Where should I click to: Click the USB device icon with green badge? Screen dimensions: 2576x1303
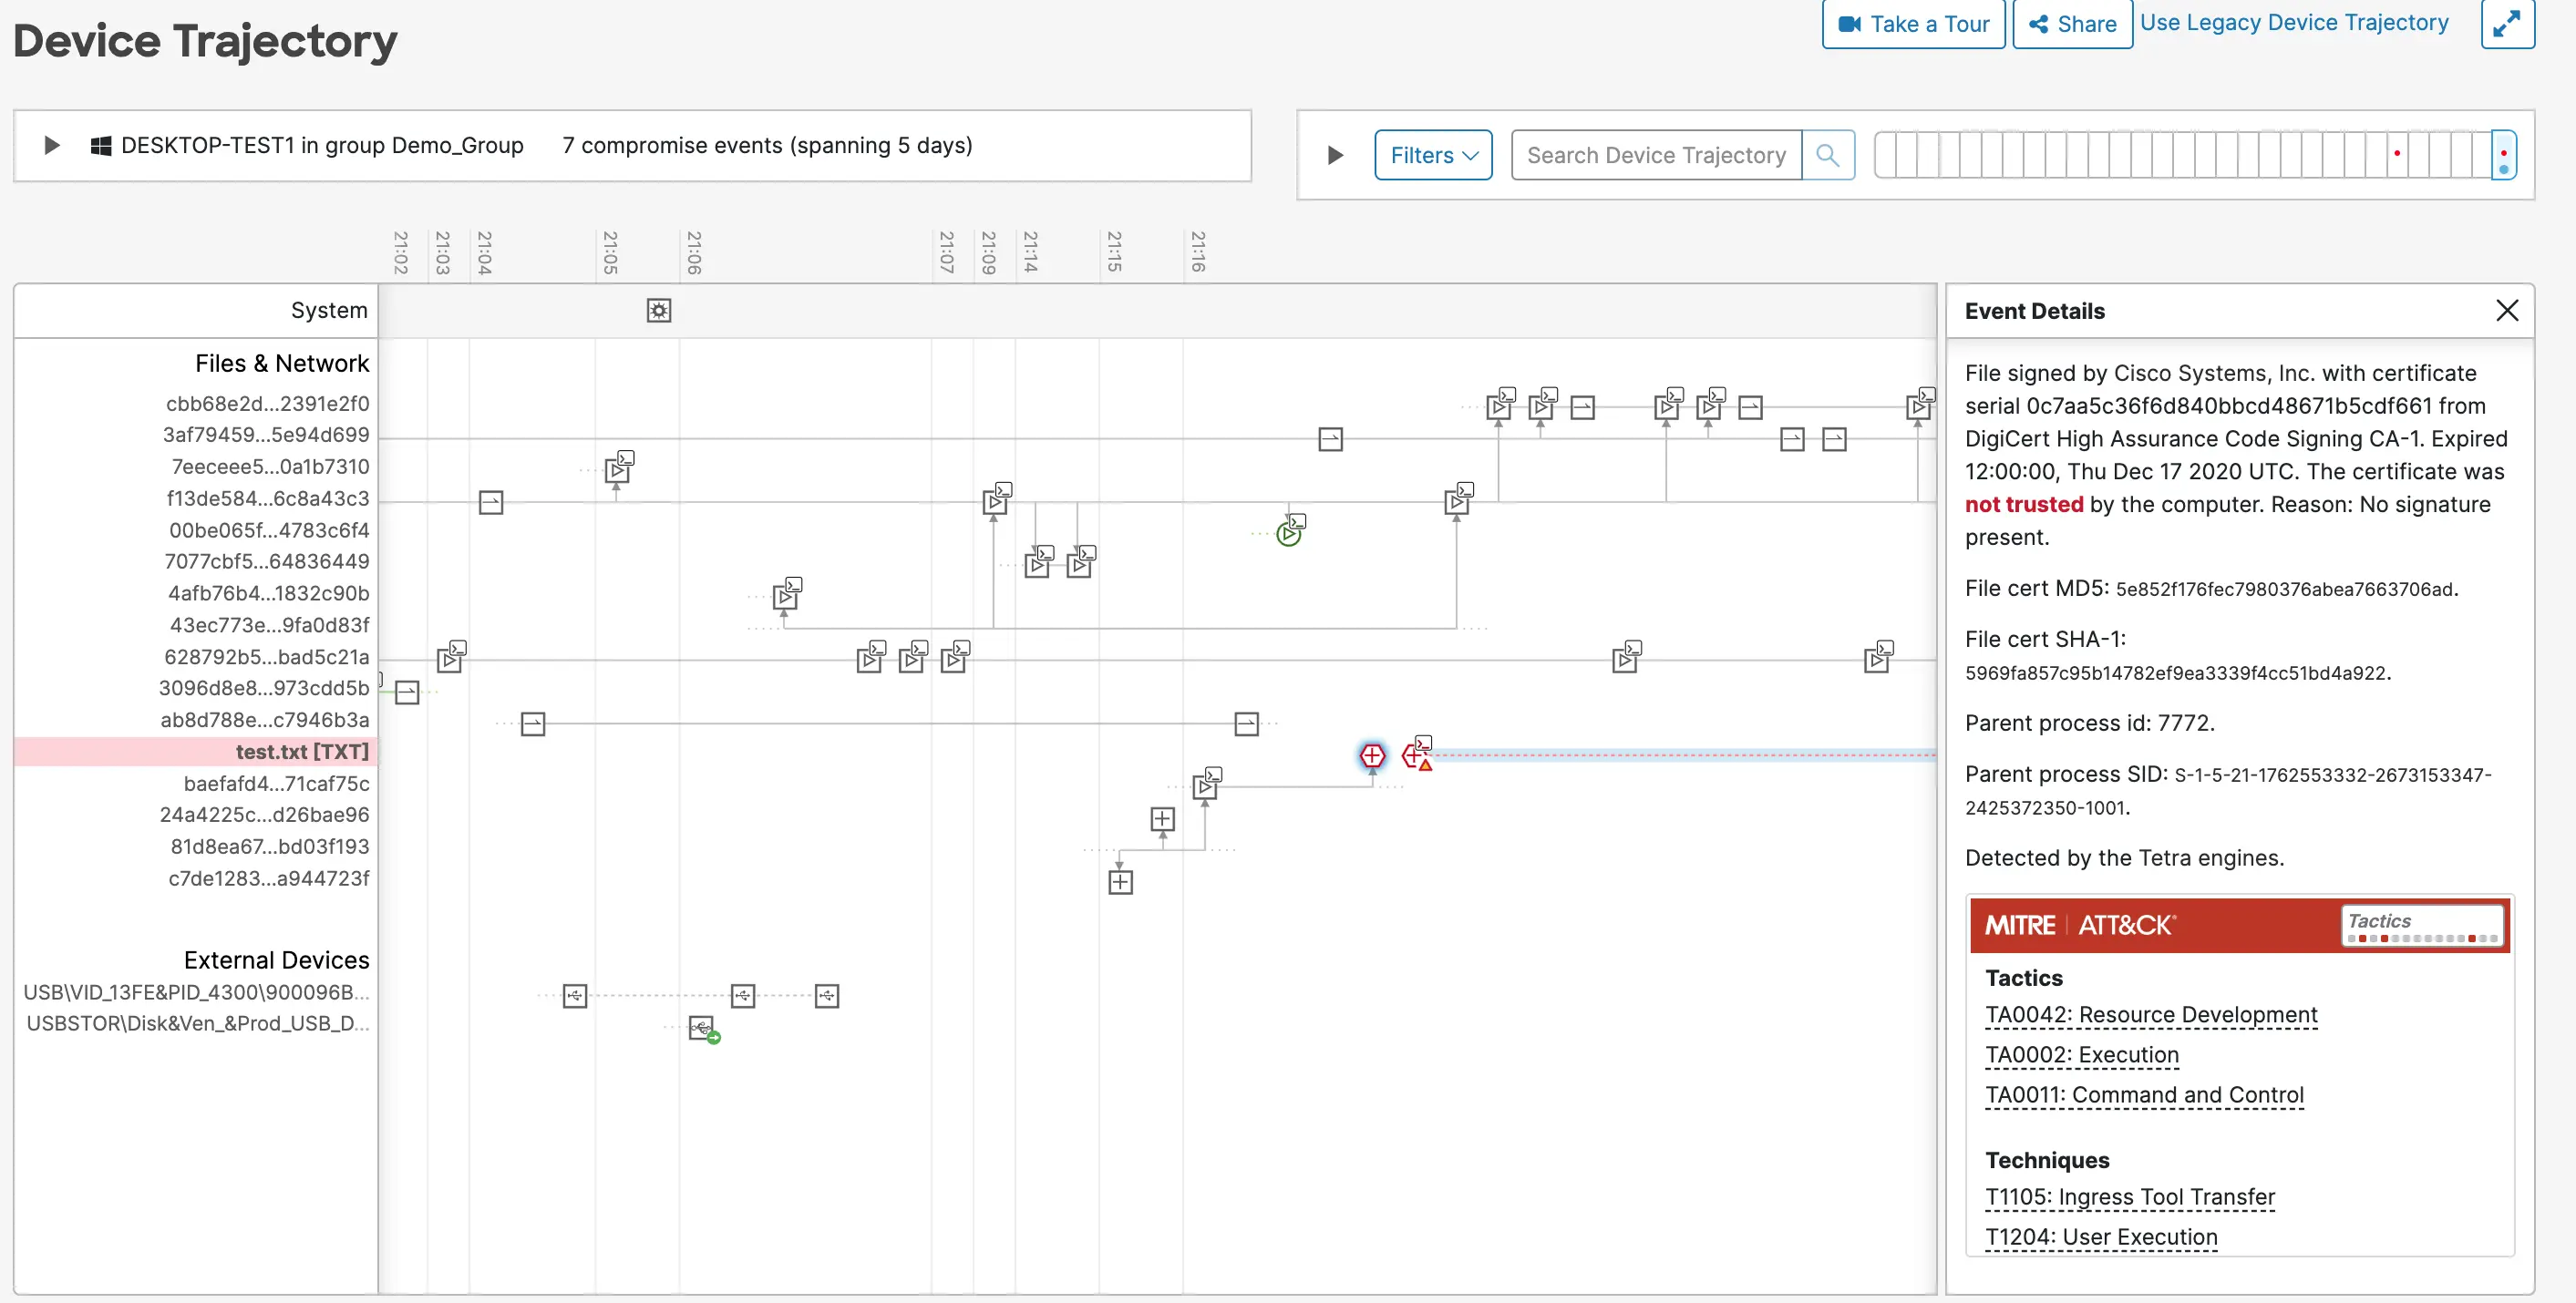[703, 1028]
